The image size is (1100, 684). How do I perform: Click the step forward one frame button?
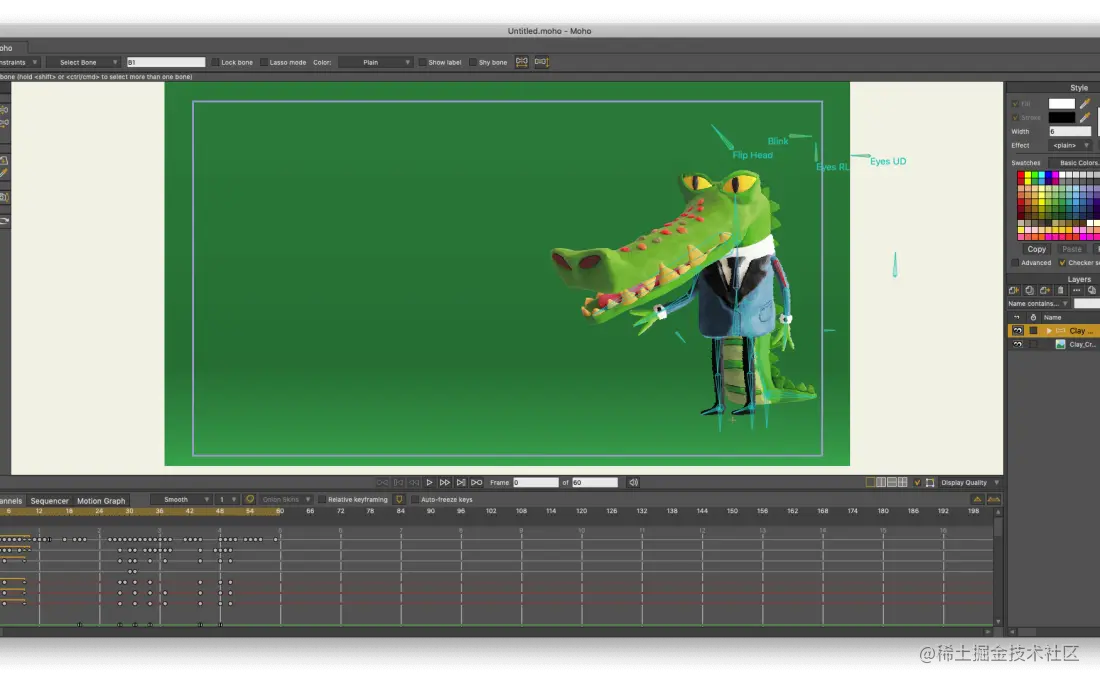click(x=445, y=483)
